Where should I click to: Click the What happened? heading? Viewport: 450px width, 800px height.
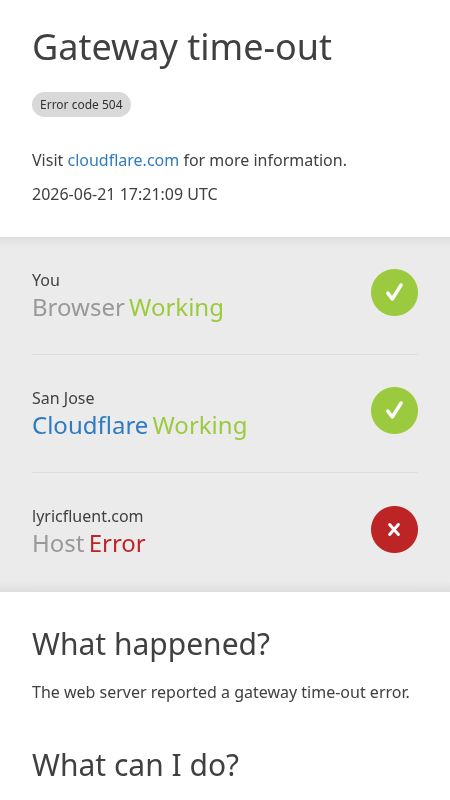tap(151, 644)
